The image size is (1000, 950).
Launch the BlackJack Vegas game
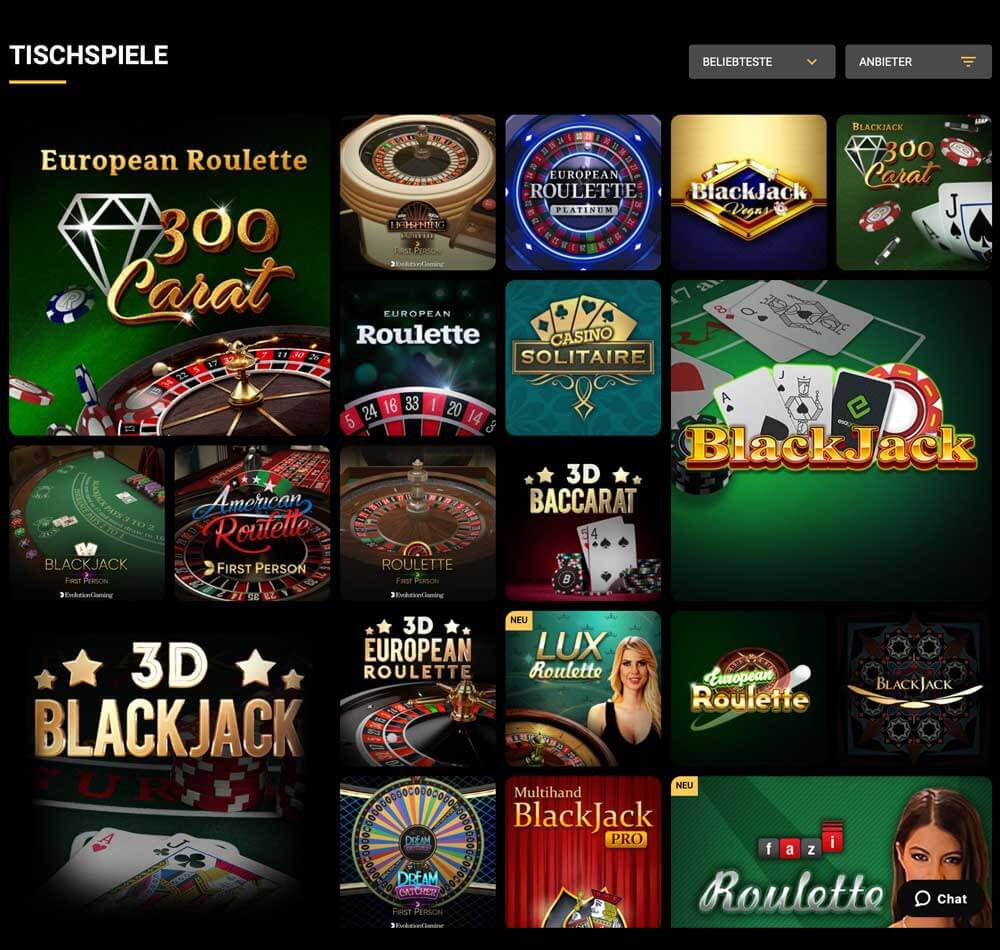click(x=749, y=193)
